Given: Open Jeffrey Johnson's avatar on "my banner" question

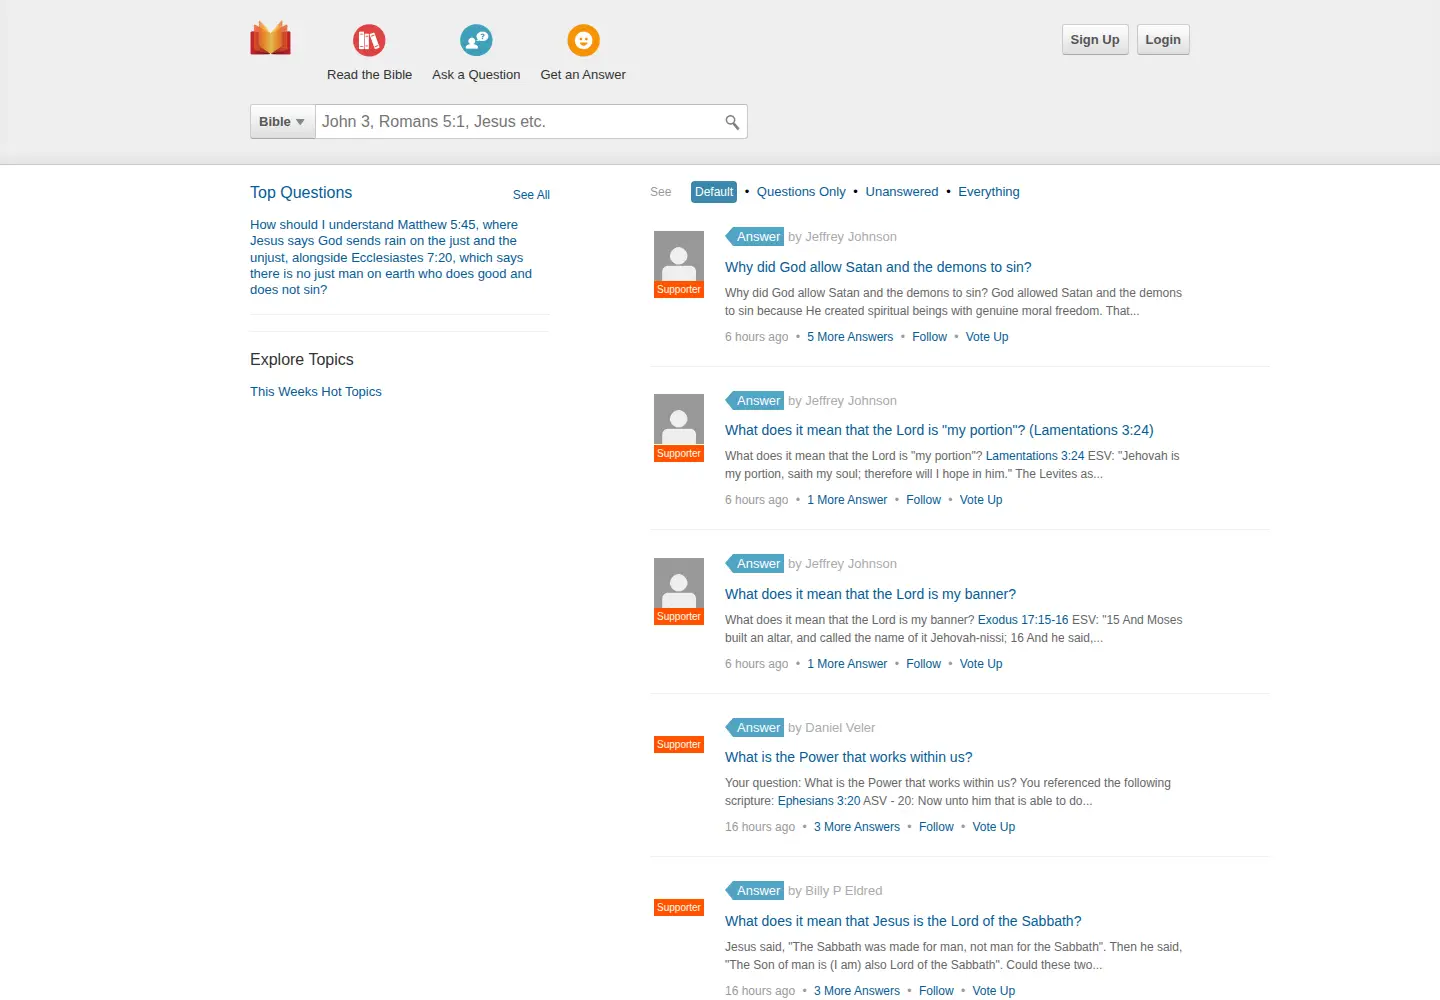Looking at the screenshot, I should coord(679,583).
